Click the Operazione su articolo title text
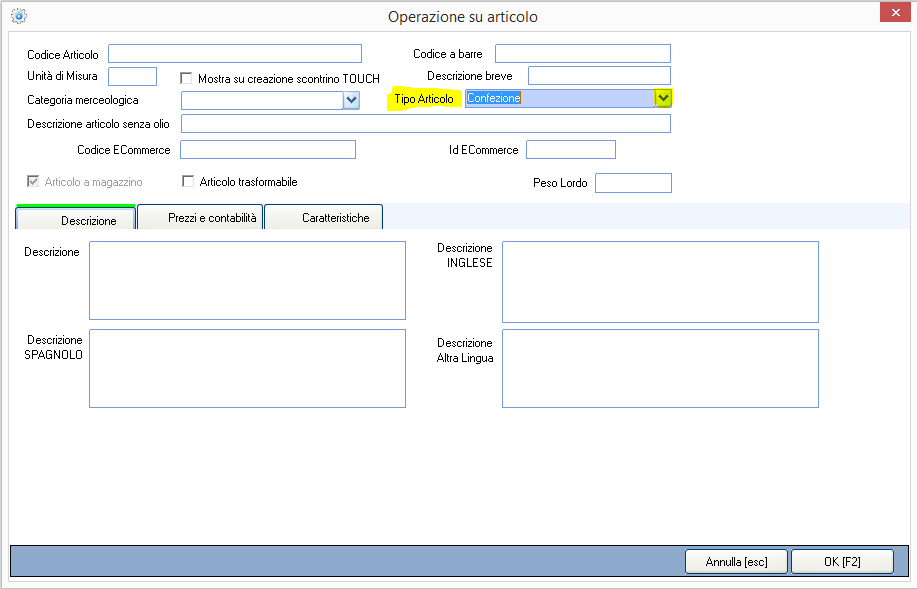Image resolution: width=917 pixels, height=589 pixels. click(x=463, y=16)
